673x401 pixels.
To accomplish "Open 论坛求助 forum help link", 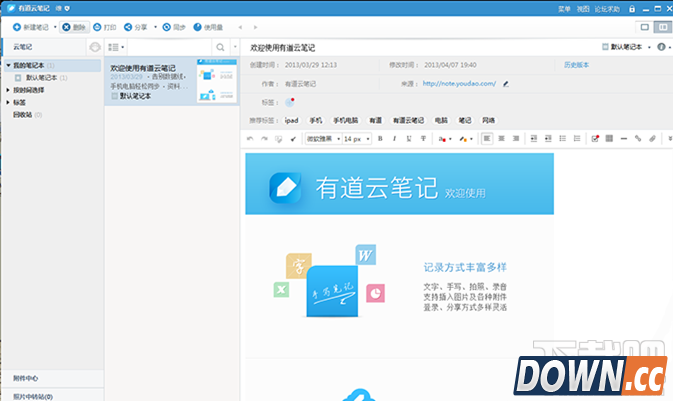I will pos(607,9).
